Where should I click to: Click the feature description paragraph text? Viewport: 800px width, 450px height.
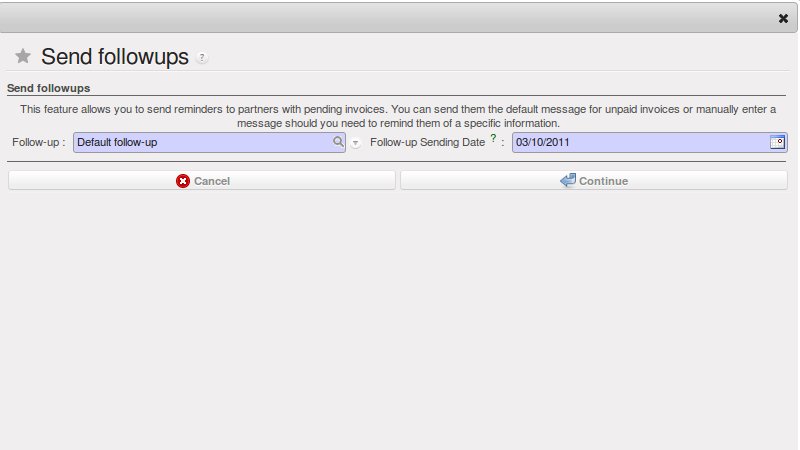coord(398,115)
